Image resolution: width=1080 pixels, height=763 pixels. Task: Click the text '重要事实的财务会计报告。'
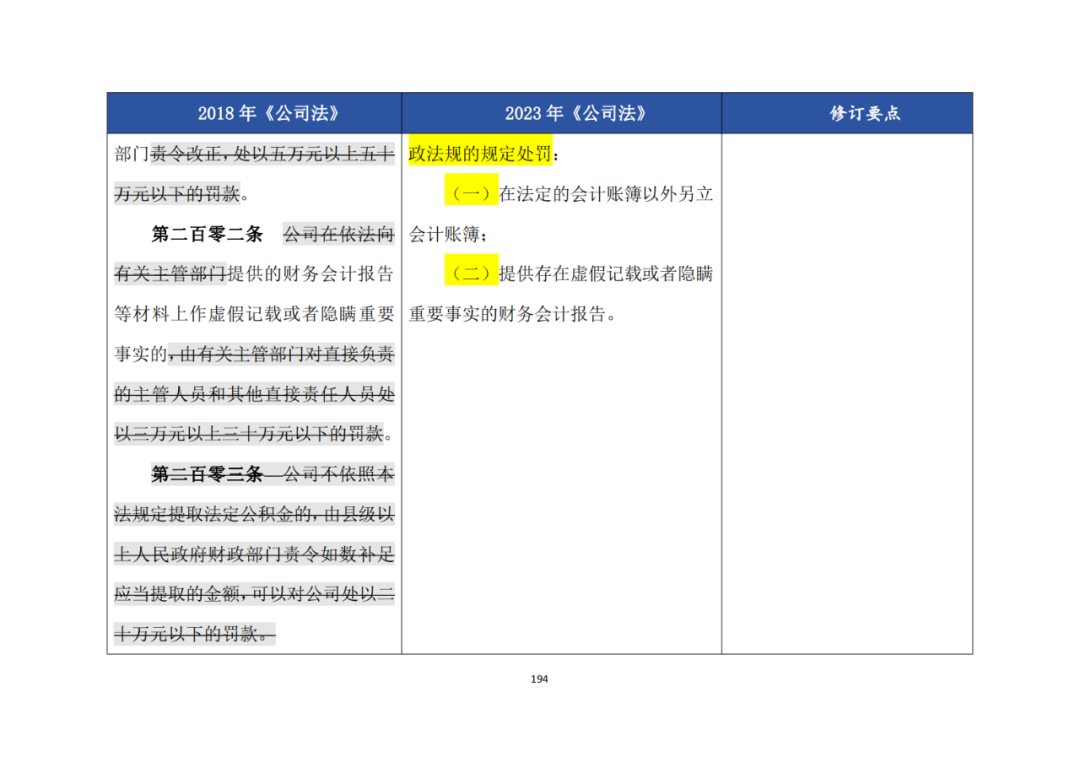tap(512, 314)
